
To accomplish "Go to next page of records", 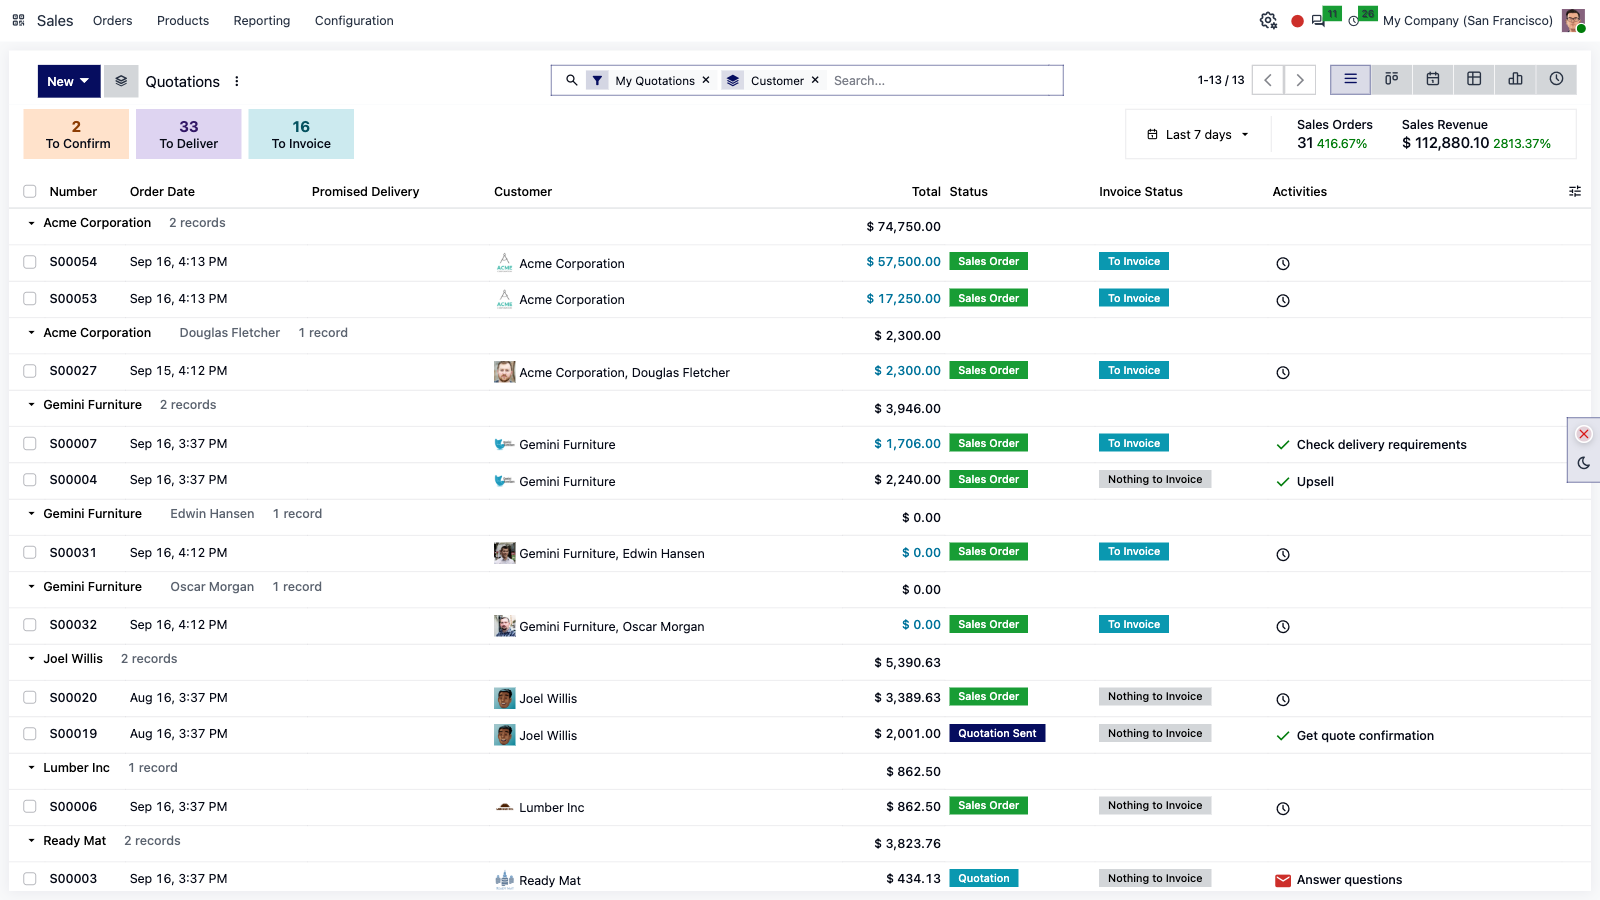I will pyautogui.click(x=1300, y=80).
